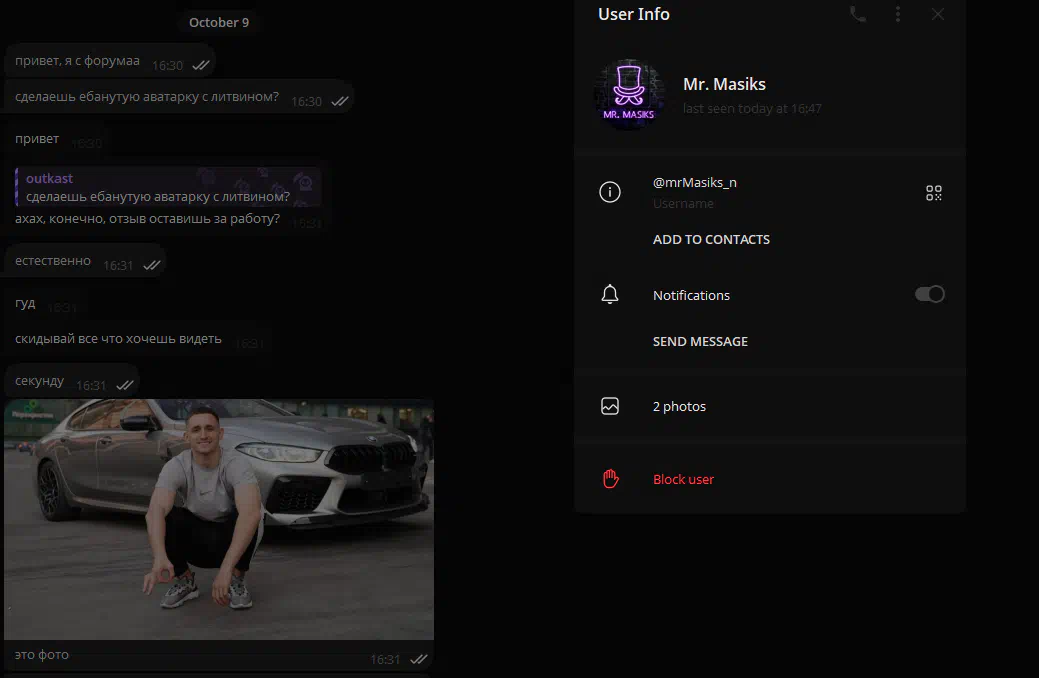Screen dimensions: 1039x678
Task: Click the October 9 date badge
Action: (x=219, y=23)
